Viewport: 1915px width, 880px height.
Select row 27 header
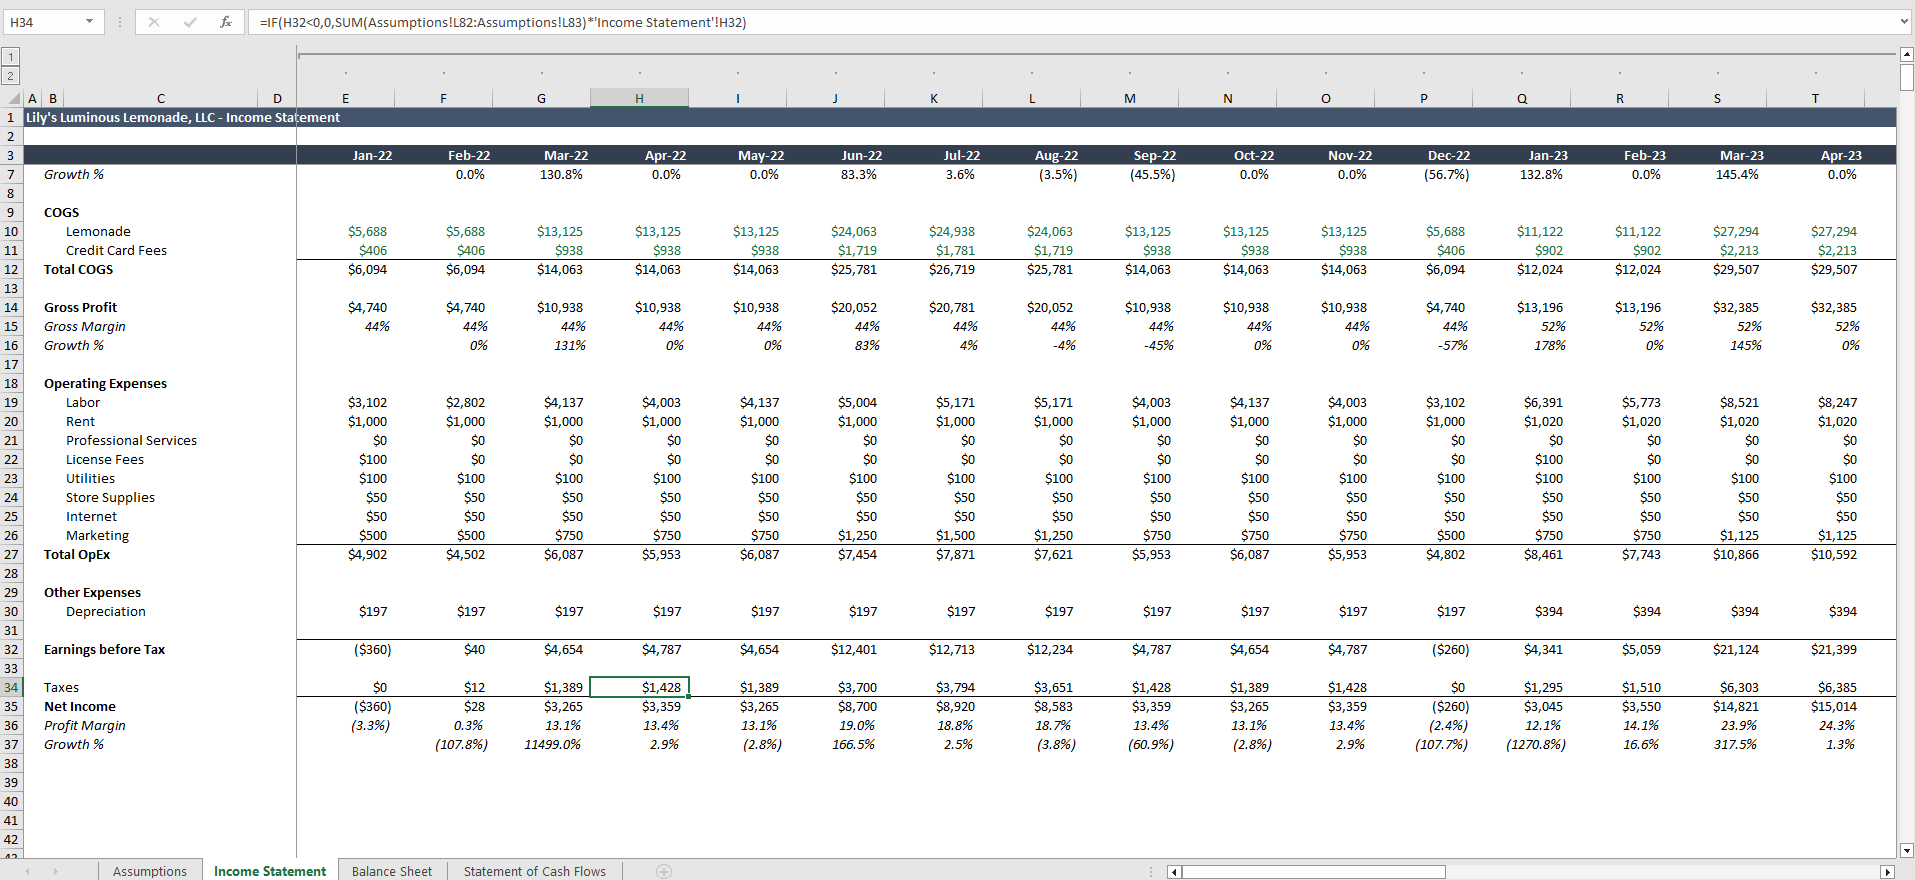(x=11, y=554)
